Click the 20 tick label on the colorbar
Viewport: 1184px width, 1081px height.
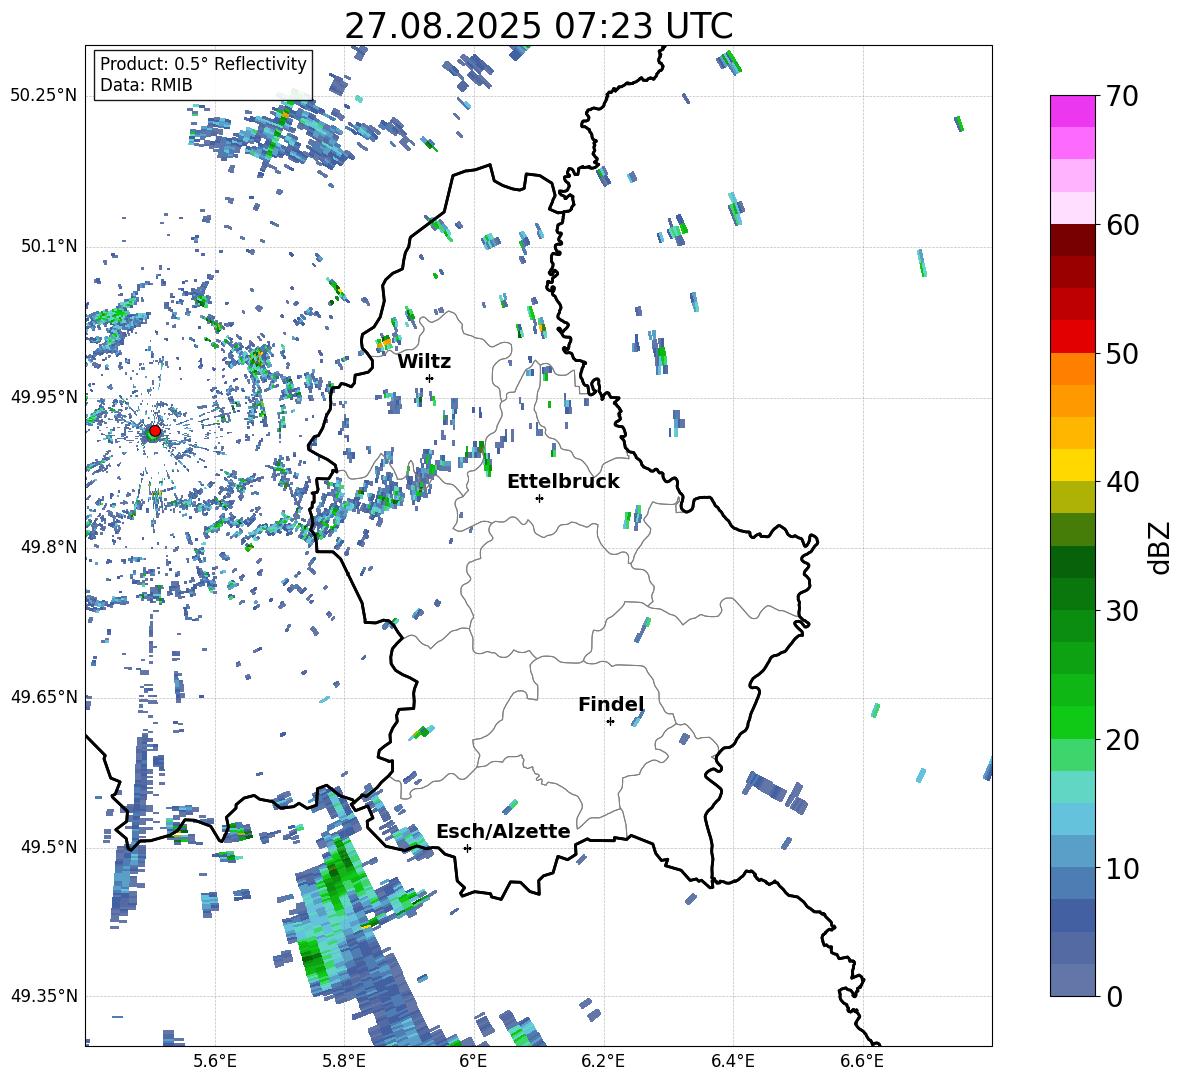[x=1121, y=739]
